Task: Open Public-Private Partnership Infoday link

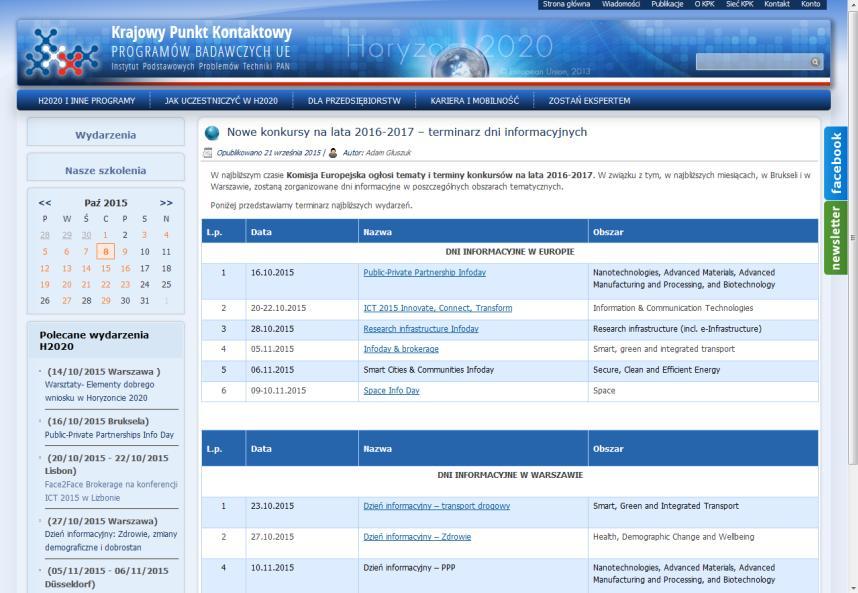Action: click(x=425, y=272)
